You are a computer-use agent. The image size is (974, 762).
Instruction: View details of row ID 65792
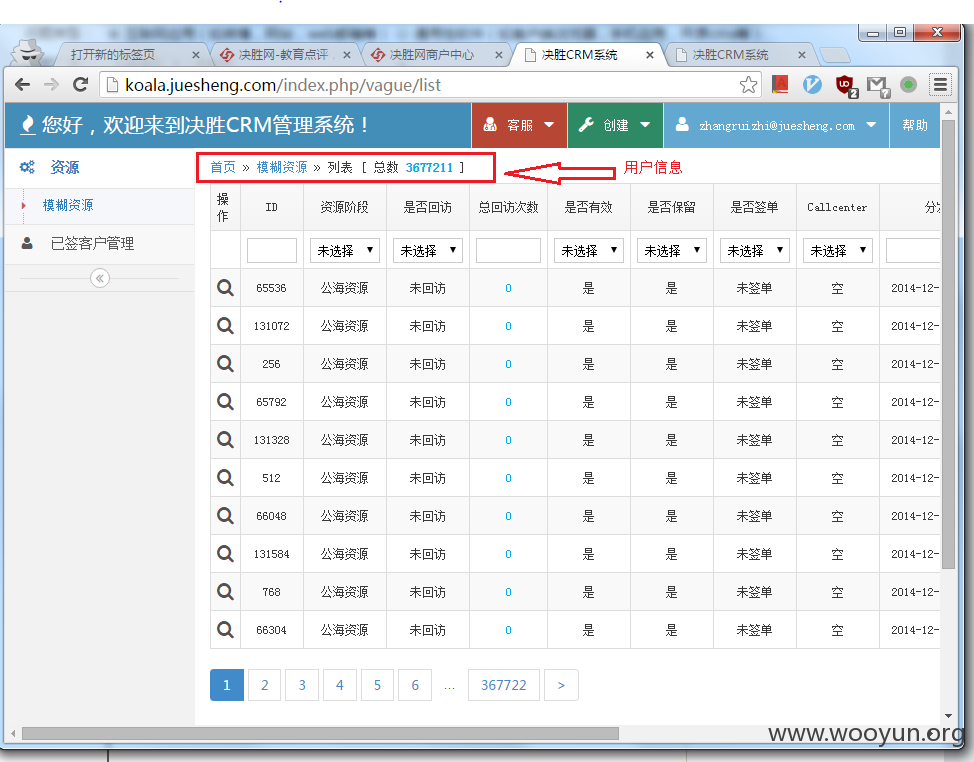point(225,402)
